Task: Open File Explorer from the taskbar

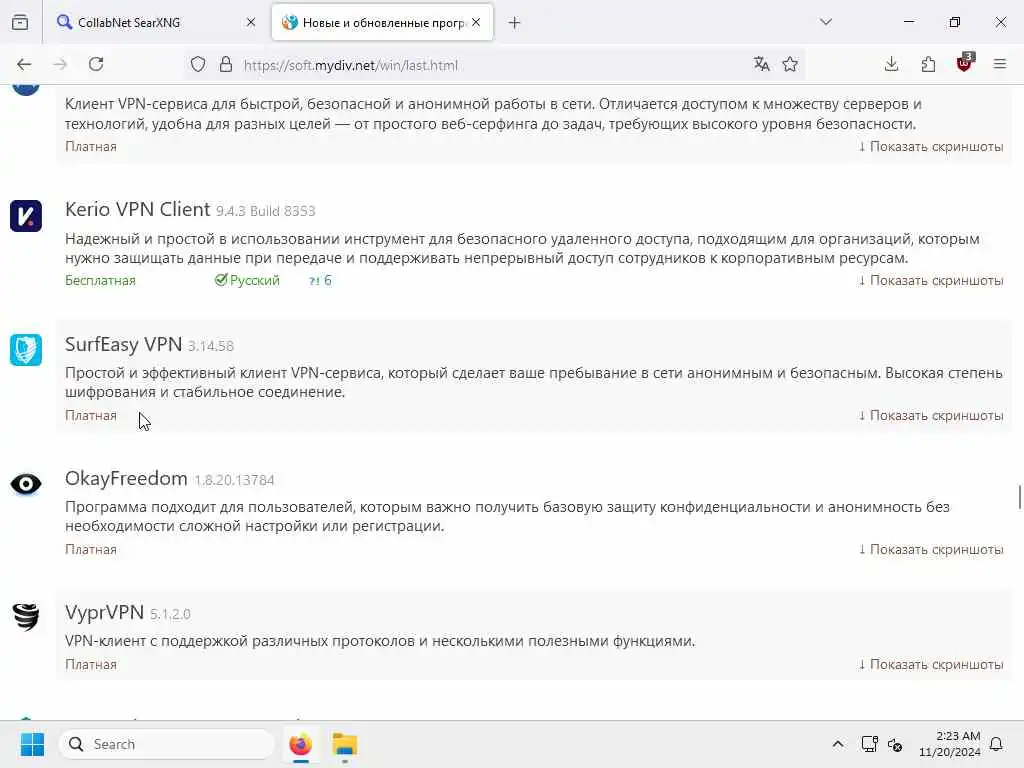Action: point(345,744)
